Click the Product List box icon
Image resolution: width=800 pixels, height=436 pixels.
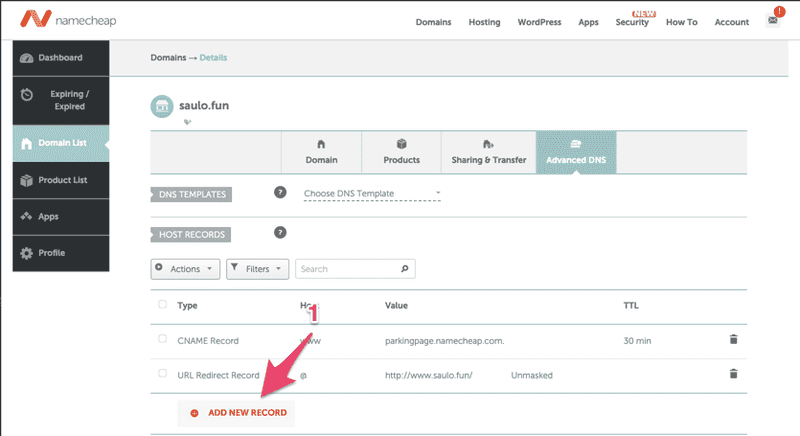[x=27, y=180]
